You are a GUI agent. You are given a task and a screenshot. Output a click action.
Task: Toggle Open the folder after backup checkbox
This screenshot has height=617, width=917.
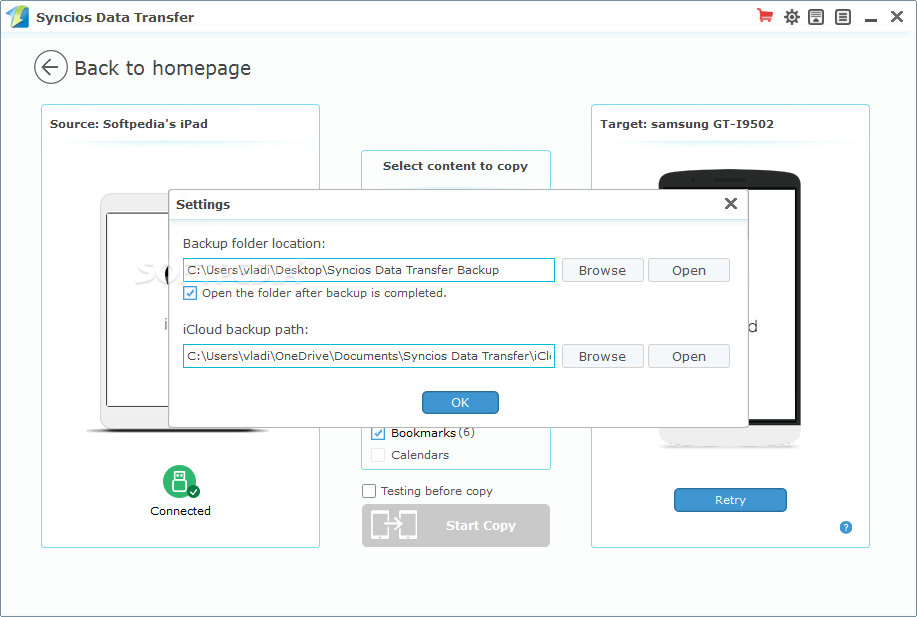pyautogui.click(x=190, y=293)
